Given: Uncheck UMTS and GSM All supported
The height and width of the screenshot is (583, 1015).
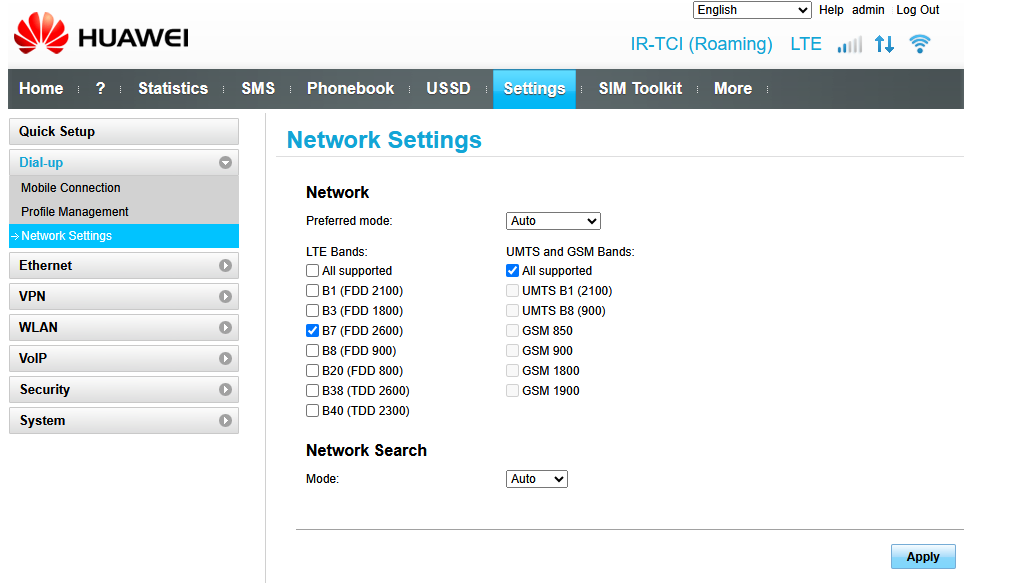Looking at the screenshot, I should (513, 271).
